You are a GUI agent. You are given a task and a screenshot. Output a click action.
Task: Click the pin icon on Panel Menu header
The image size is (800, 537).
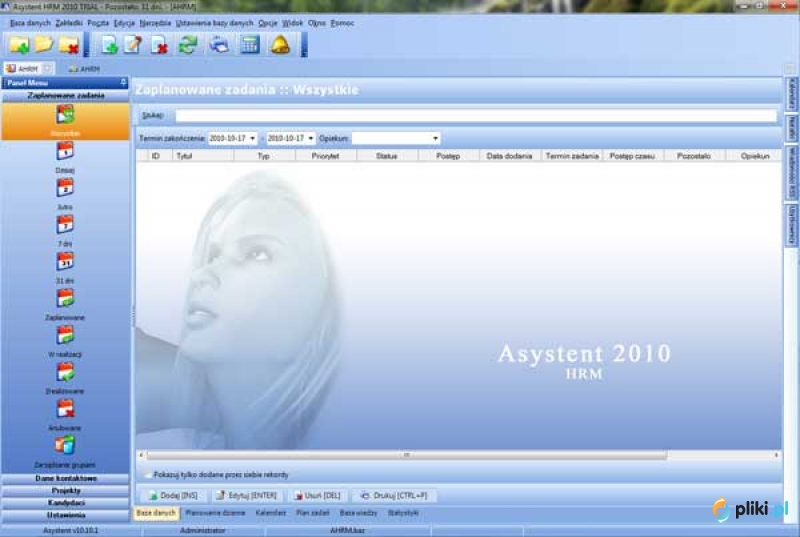[123, 82]
